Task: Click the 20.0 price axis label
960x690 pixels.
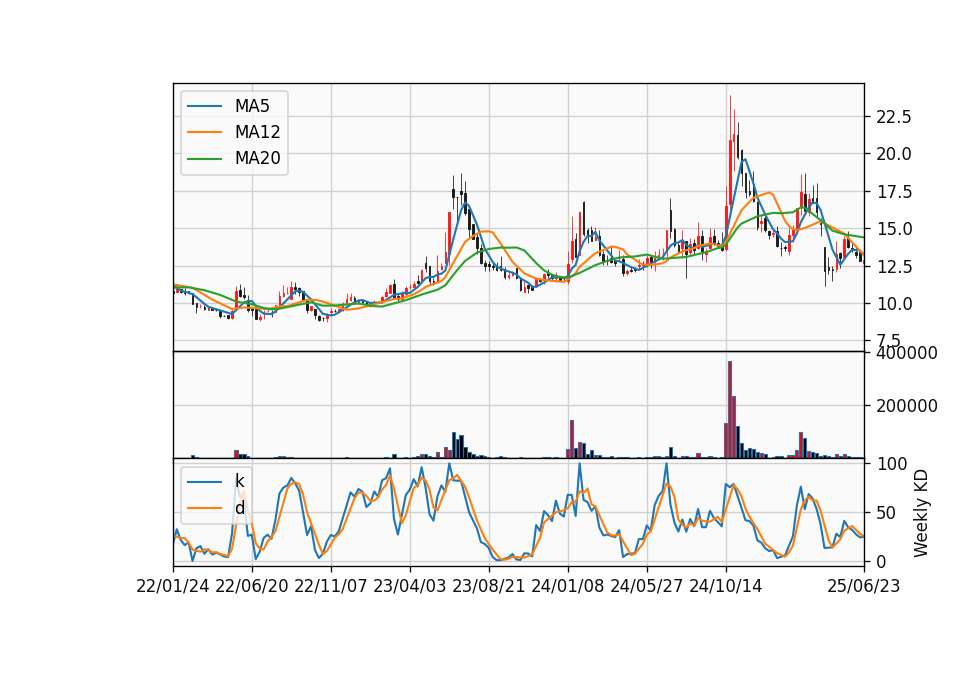Action: pos(894,154)
